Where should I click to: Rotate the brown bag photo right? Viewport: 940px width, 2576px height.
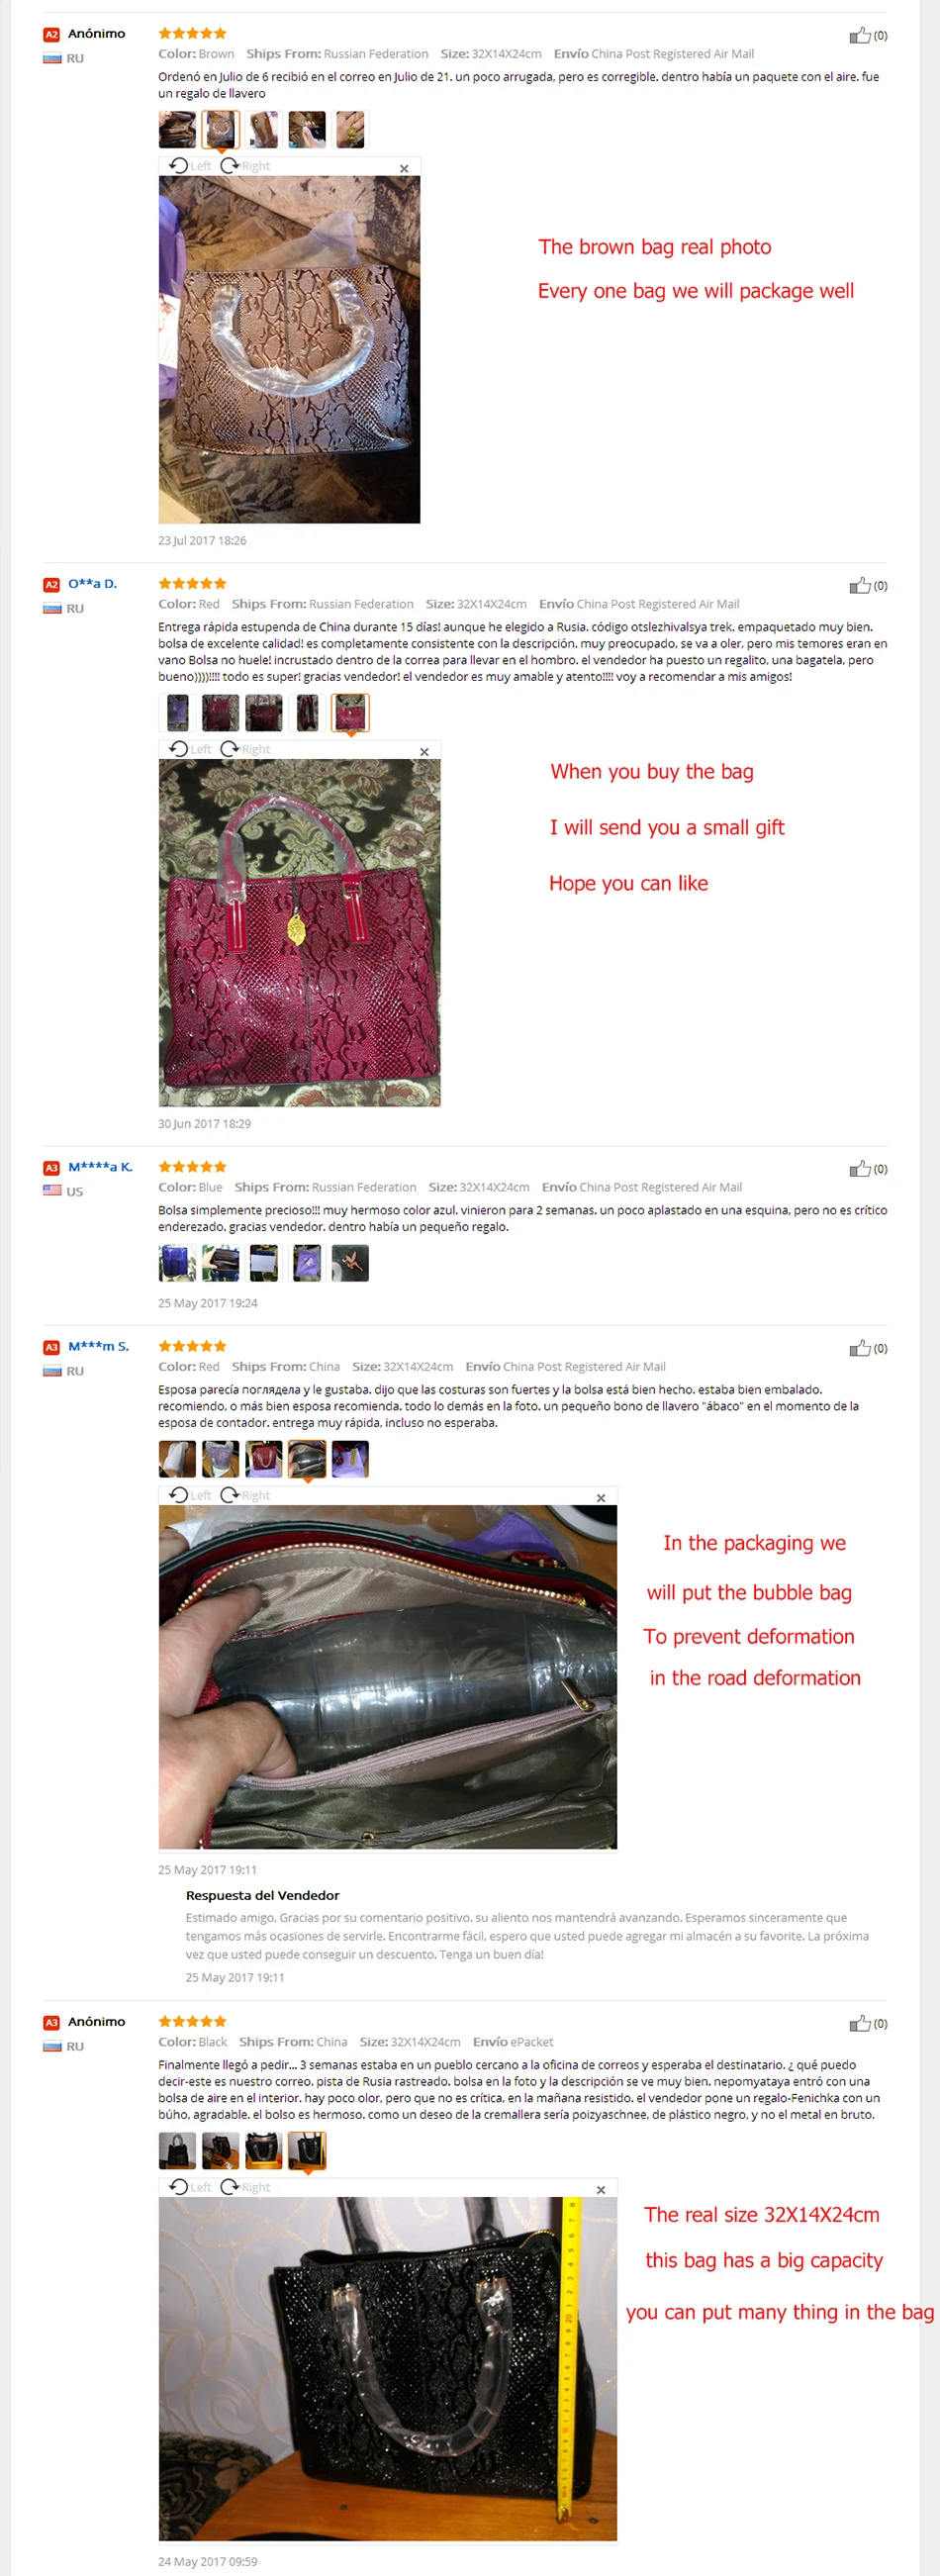pos(245,166)
